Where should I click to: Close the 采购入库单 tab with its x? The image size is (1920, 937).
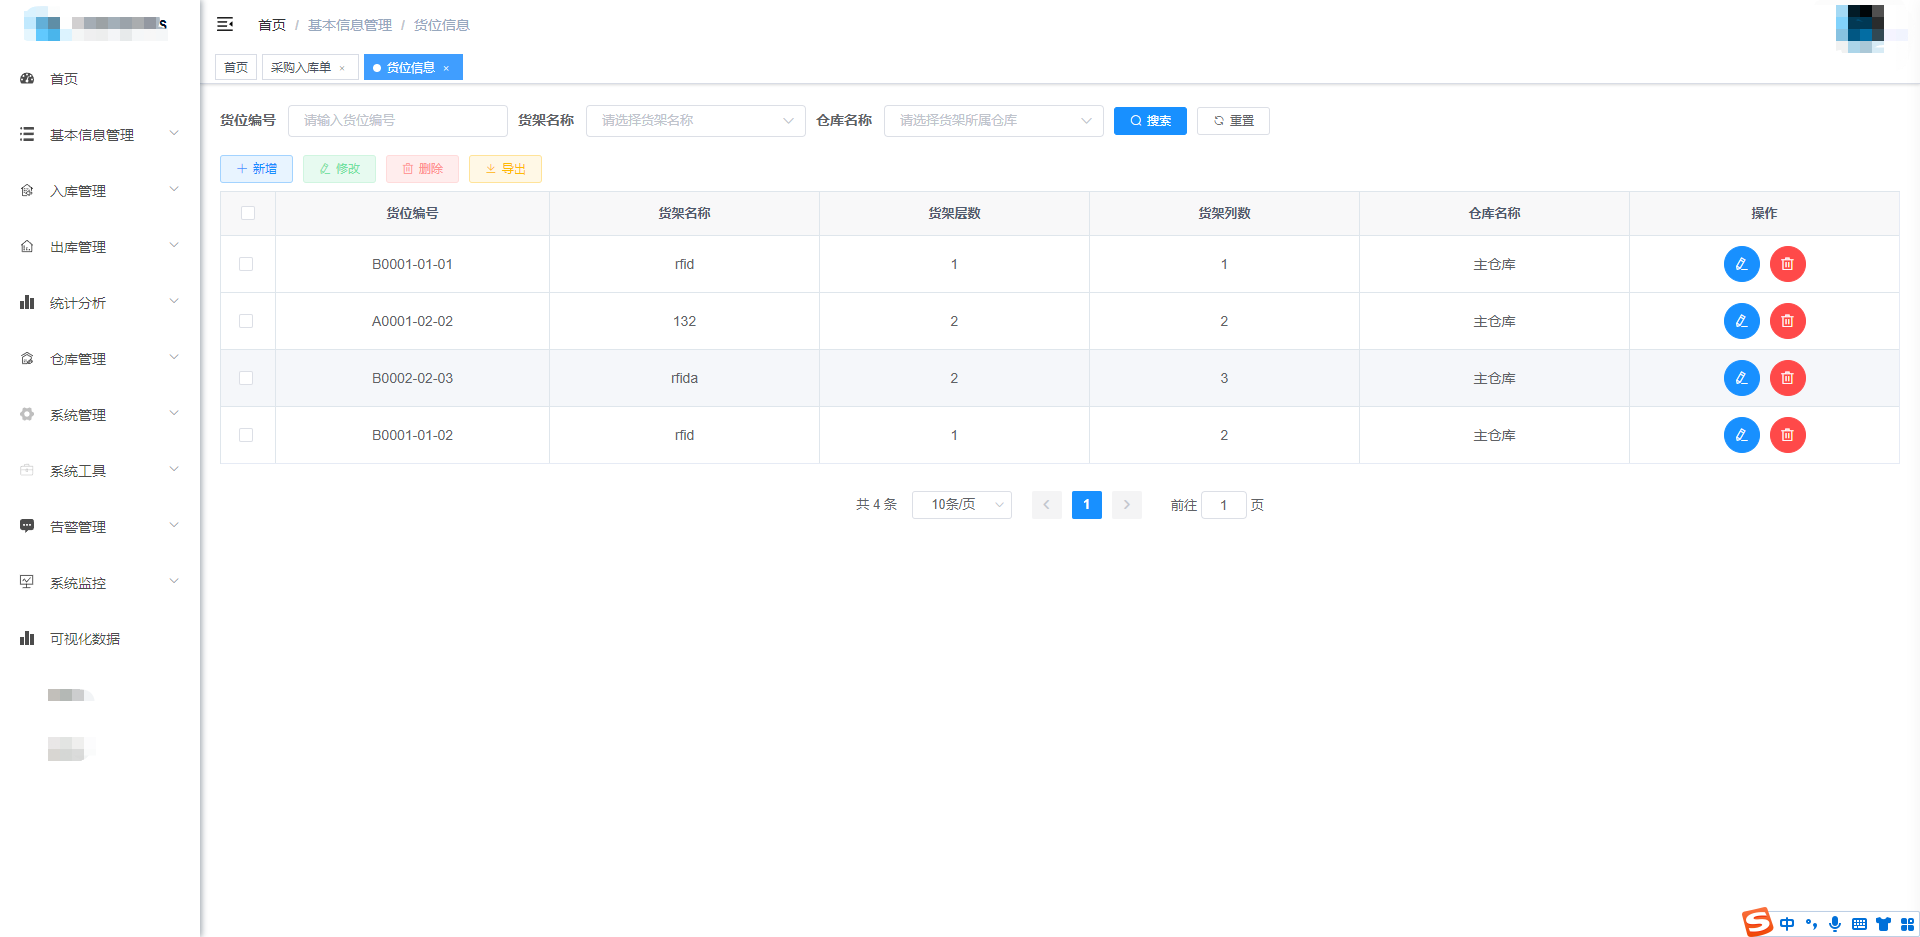(342, 68)
